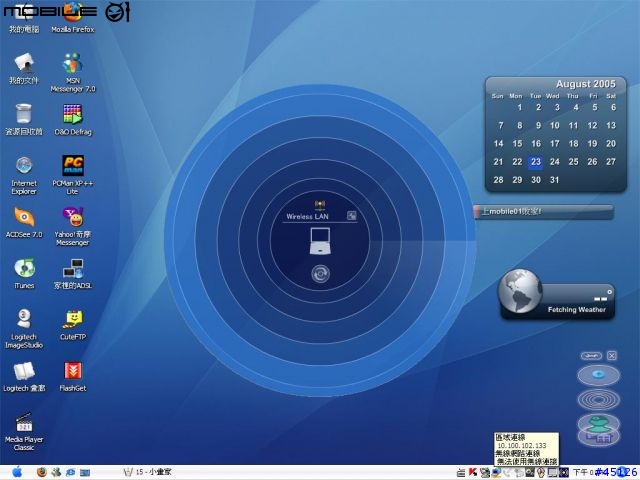Click the Wireless LAN label text
The image size is (640, 480).
pyautogui.click(x=307, y=217)
